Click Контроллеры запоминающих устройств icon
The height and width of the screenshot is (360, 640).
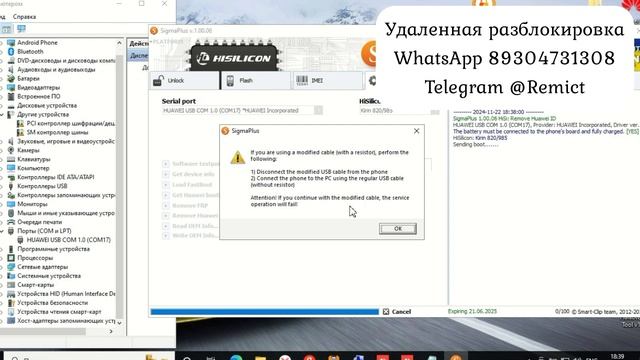[11, 195]
